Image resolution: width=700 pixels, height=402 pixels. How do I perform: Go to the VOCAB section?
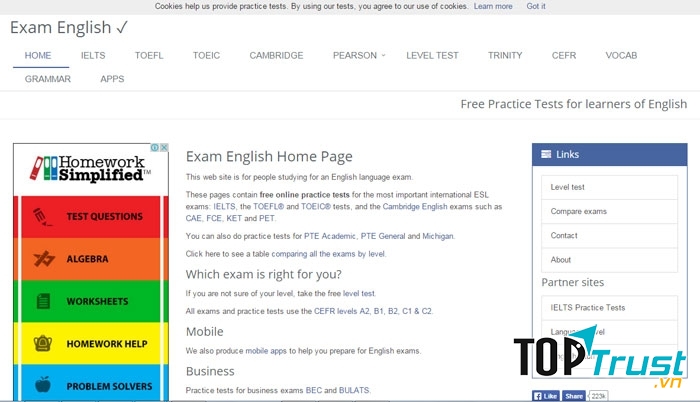pyautogui.click(x=621, y=55)
